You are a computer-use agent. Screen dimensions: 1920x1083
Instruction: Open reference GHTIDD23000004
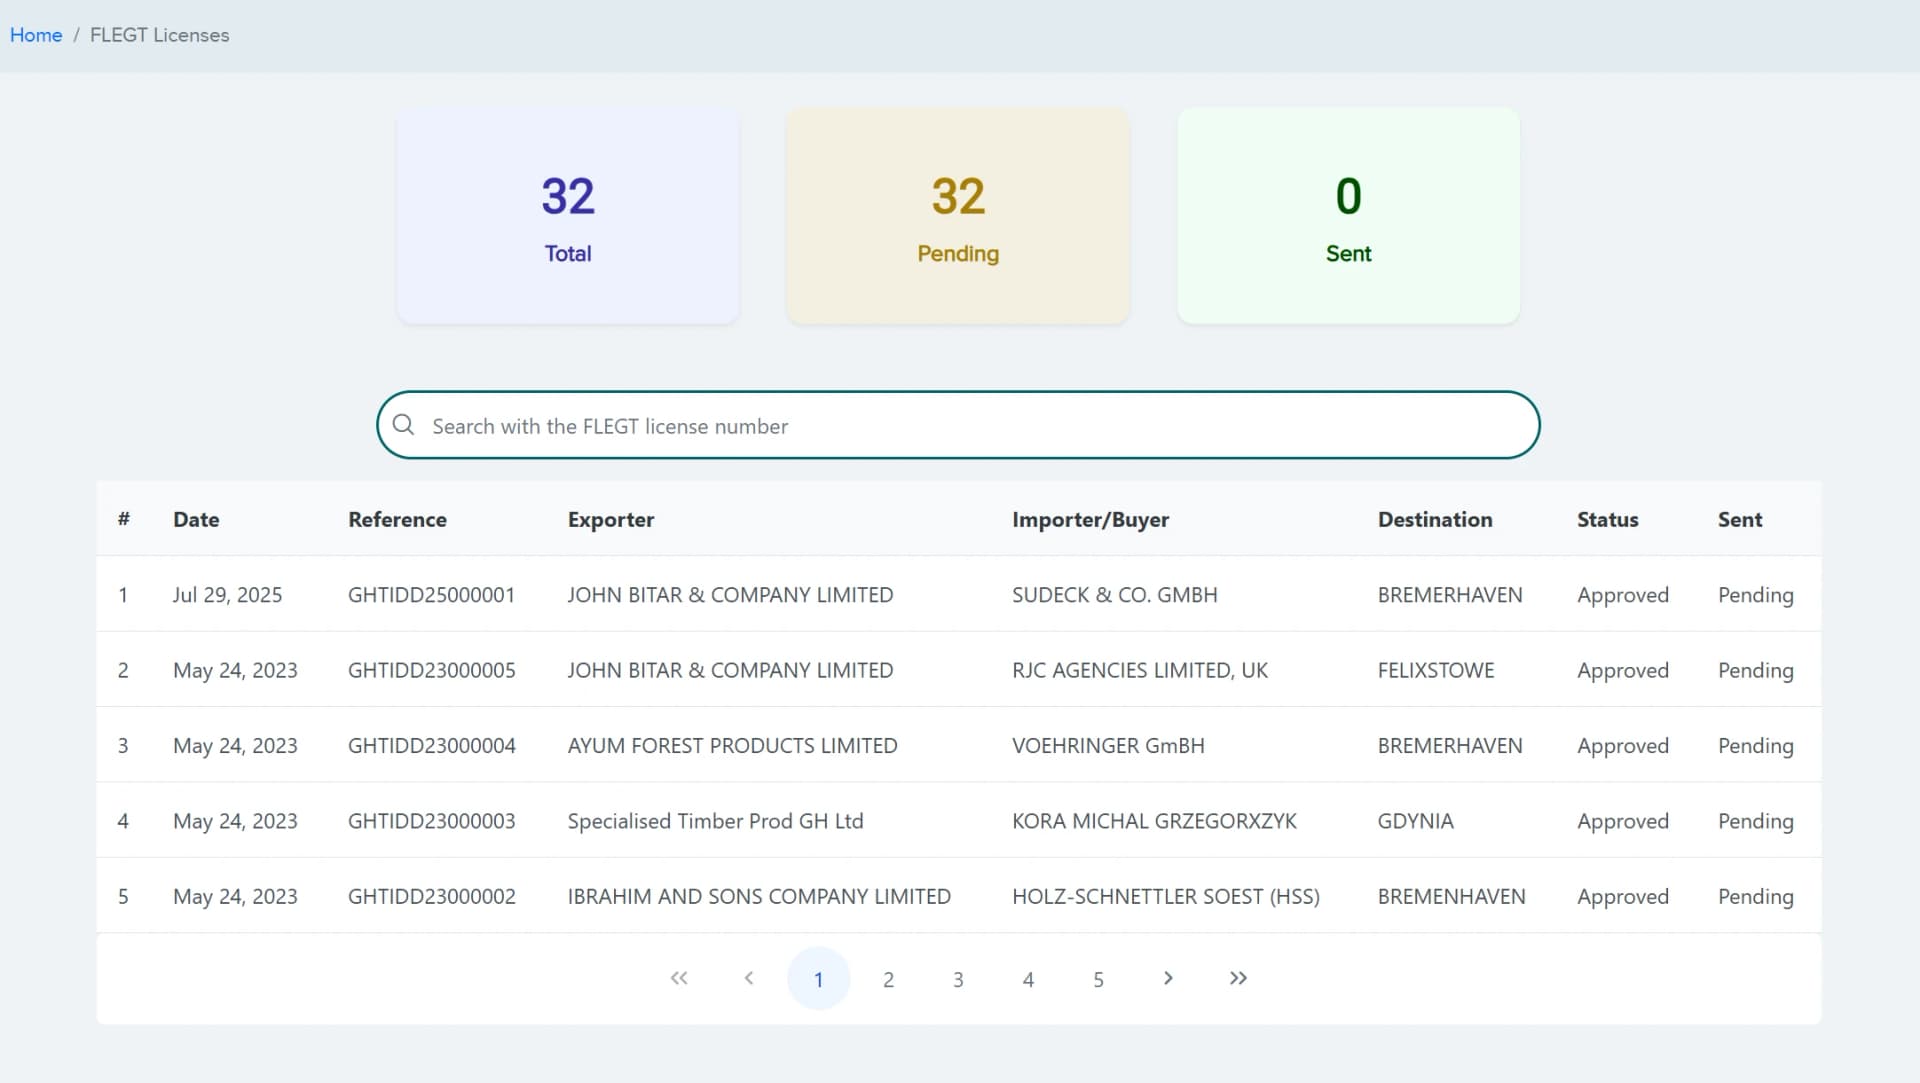point(431,746)
